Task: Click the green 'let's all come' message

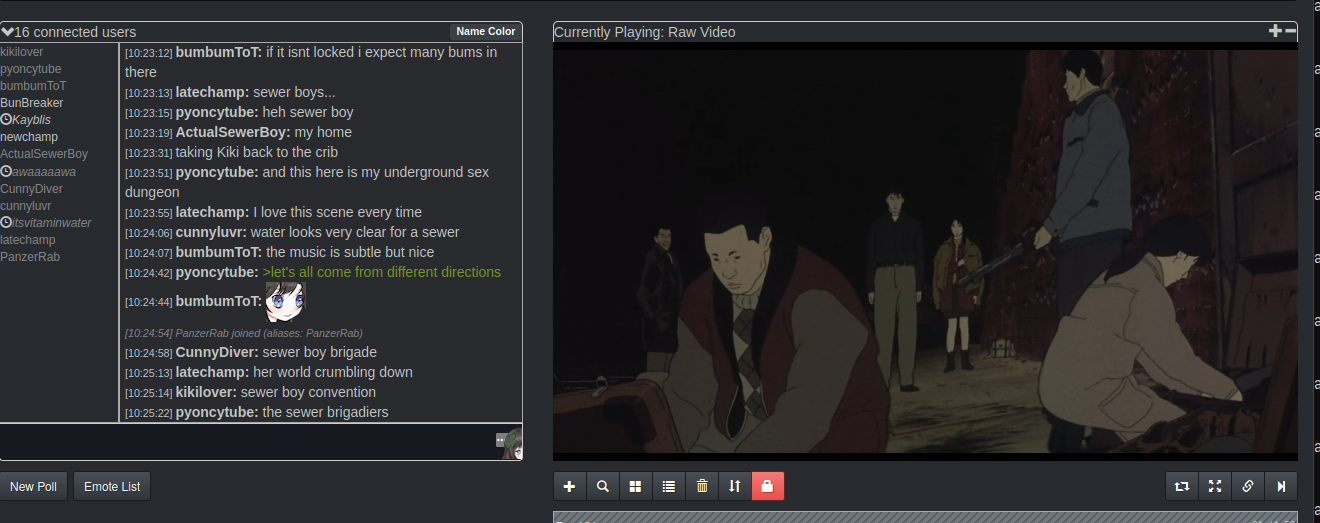Action: [382, 272]
